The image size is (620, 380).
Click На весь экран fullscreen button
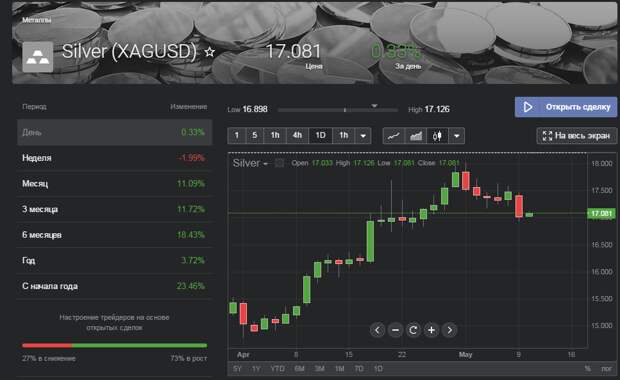pyautogui.click(x=577, y=136)
